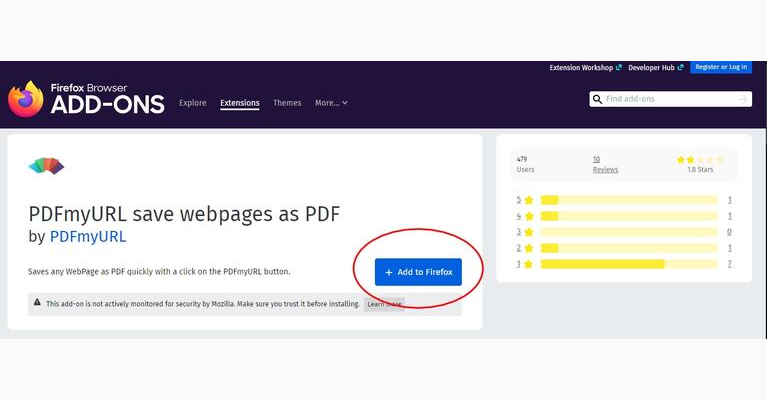
Task: Click the 2 star rating bar
Action: coord(629,248)
